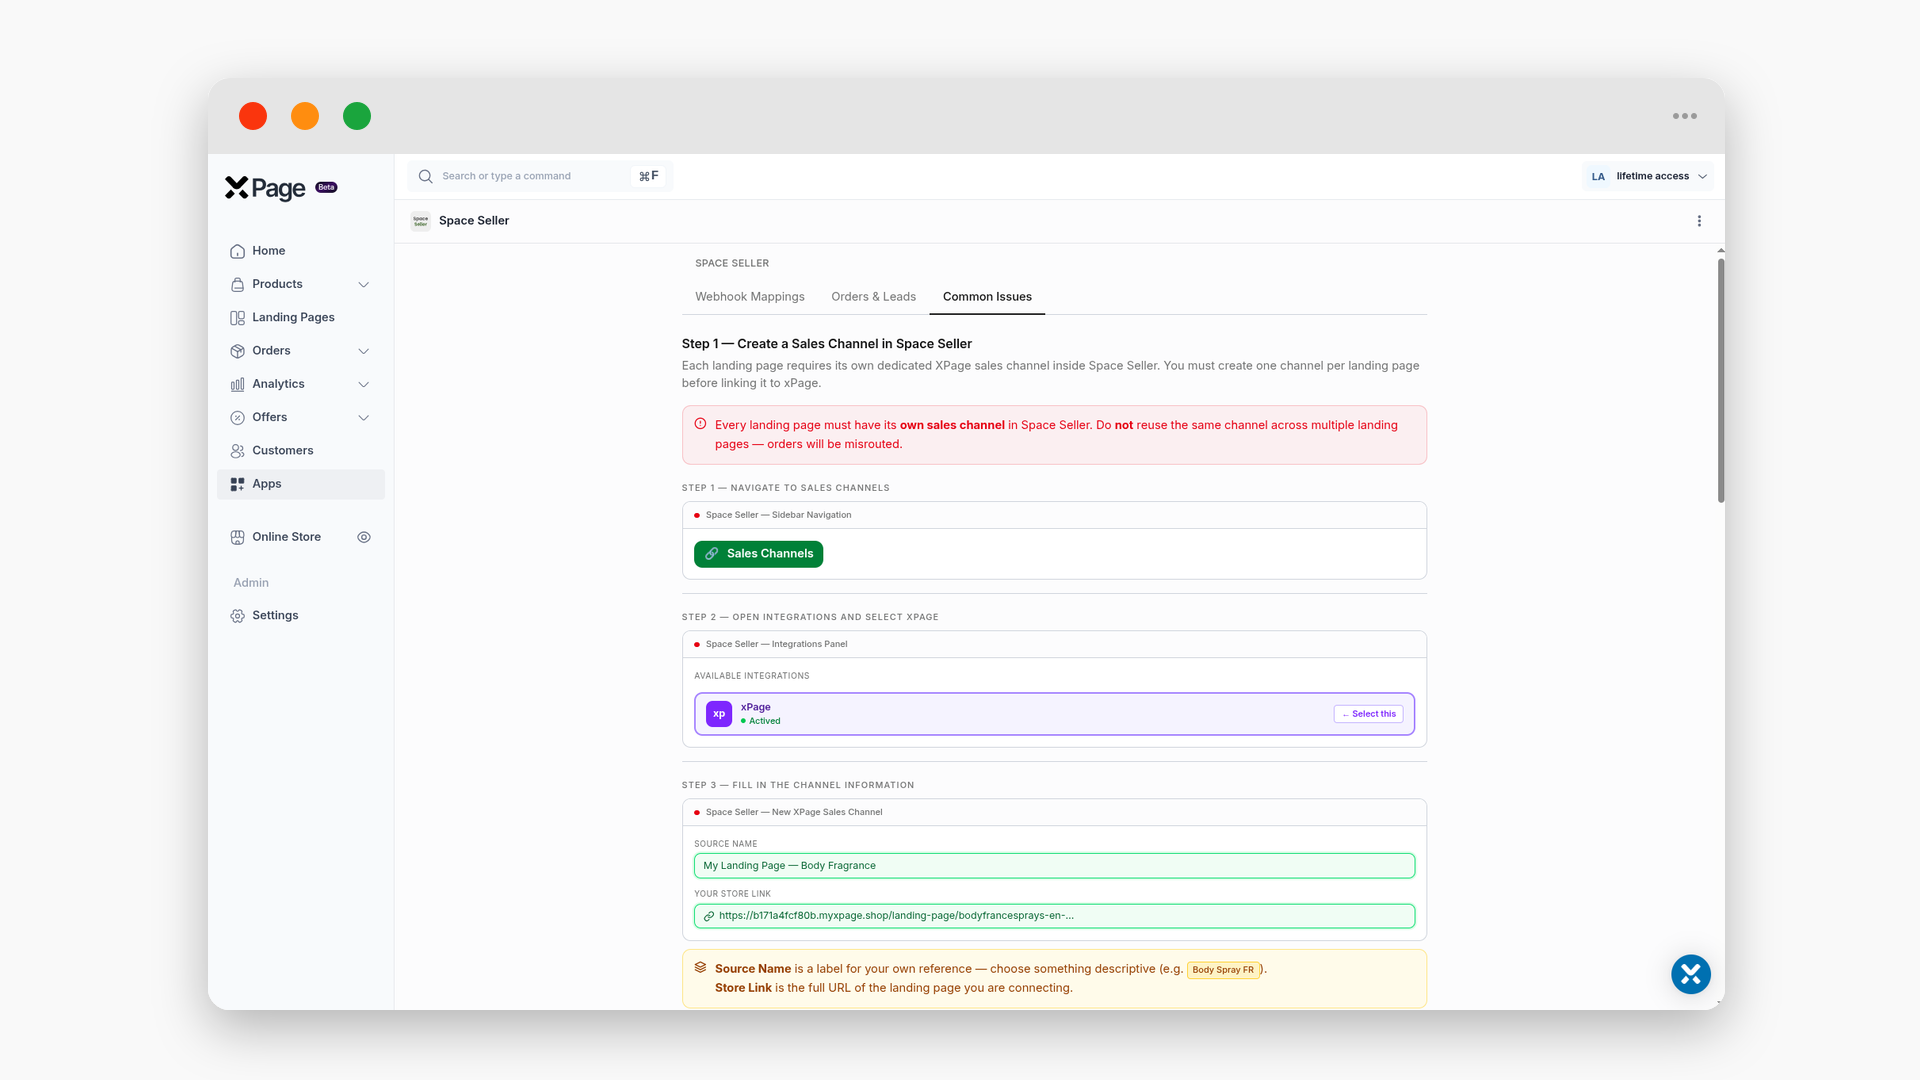Switch to the Webhook Mappings tab
The height and width of the screenshot is (1080, 1920).
tap(750, 297)
